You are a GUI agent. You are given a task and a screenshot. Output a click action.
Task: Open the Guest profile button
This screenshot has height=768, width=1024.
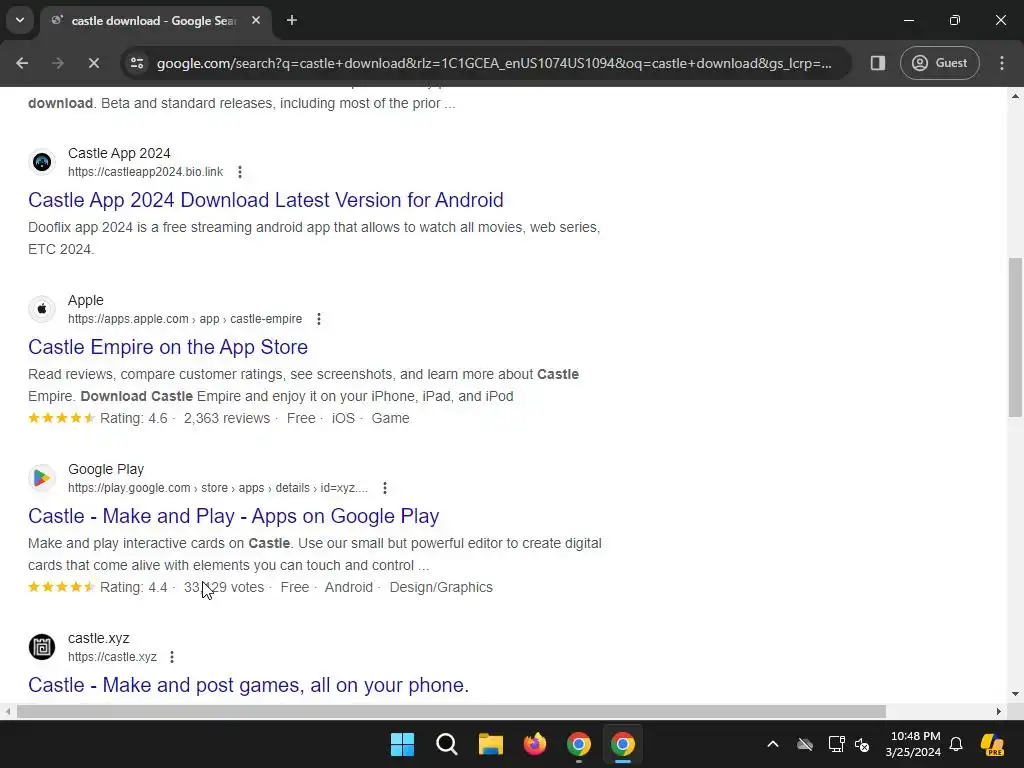(939, 63)
